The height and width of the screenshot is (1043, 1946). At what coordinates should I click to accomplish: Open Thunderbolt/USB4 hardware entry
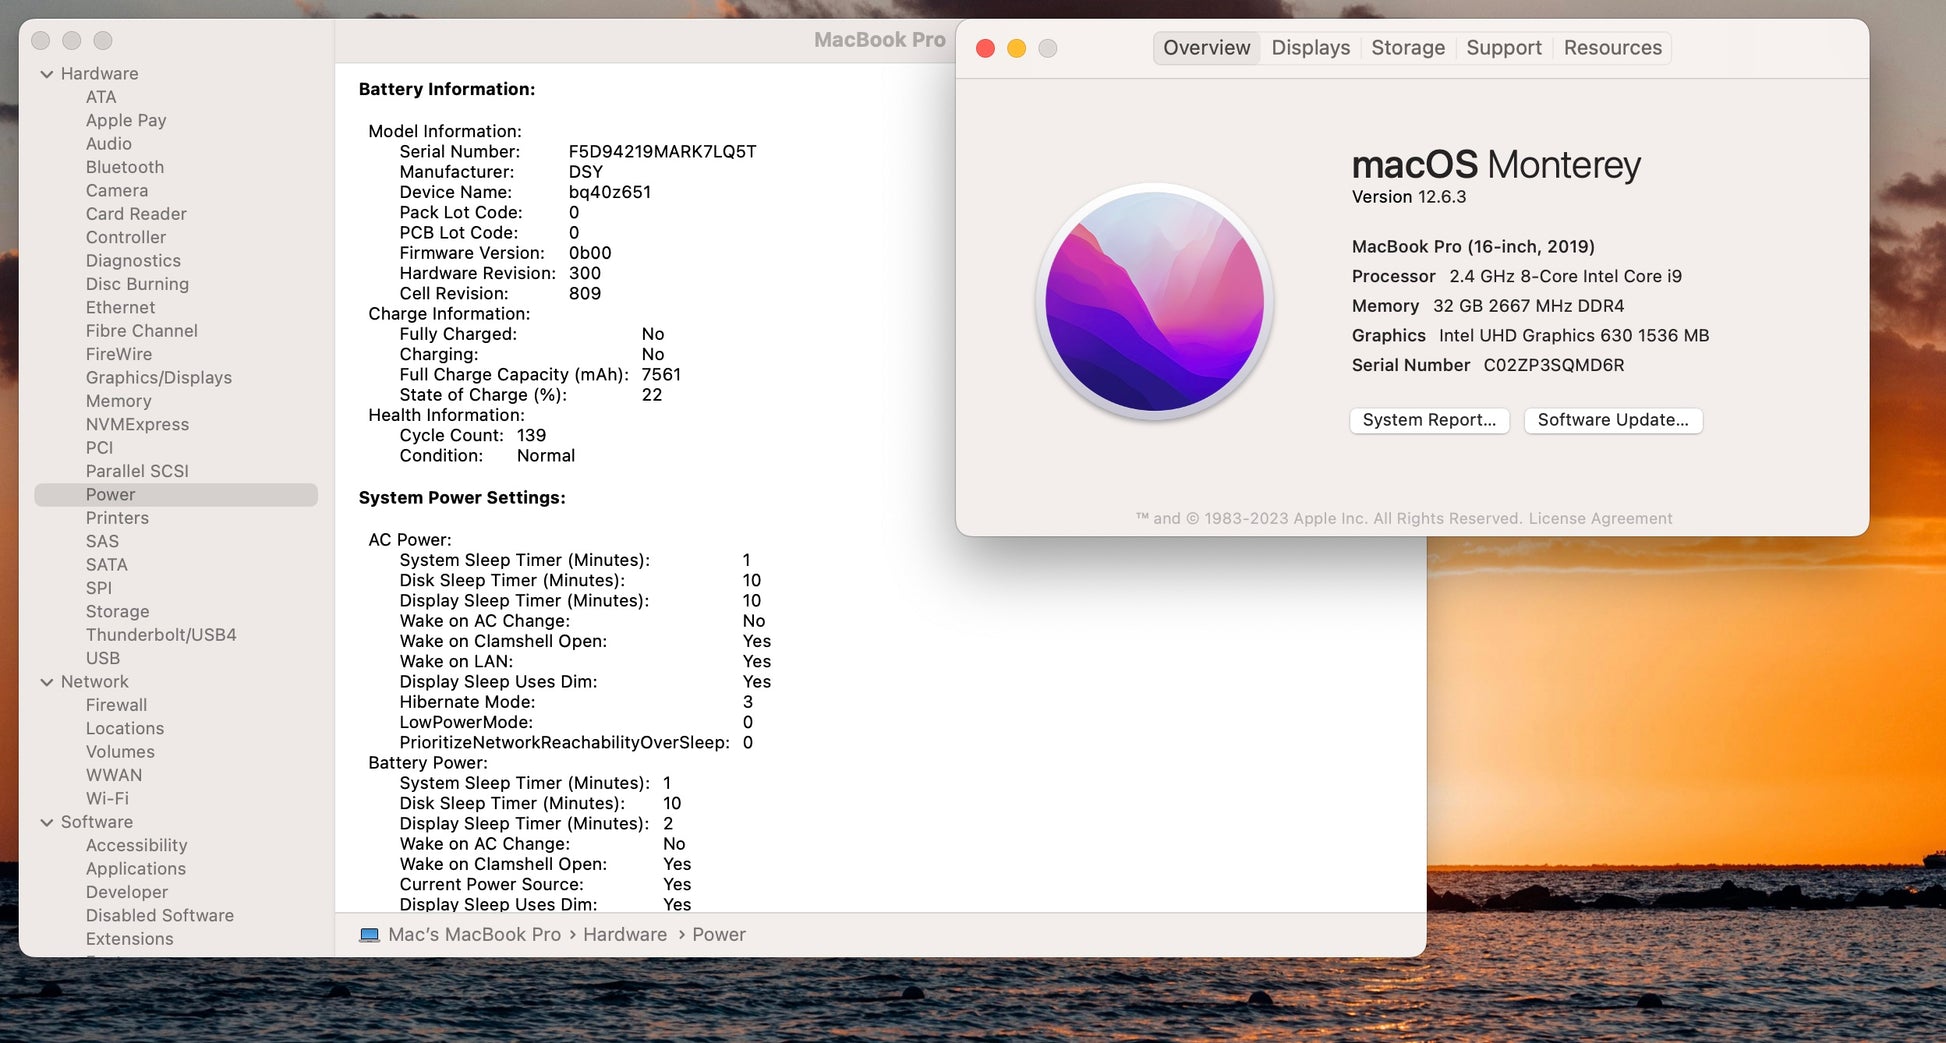pos(161,635)
